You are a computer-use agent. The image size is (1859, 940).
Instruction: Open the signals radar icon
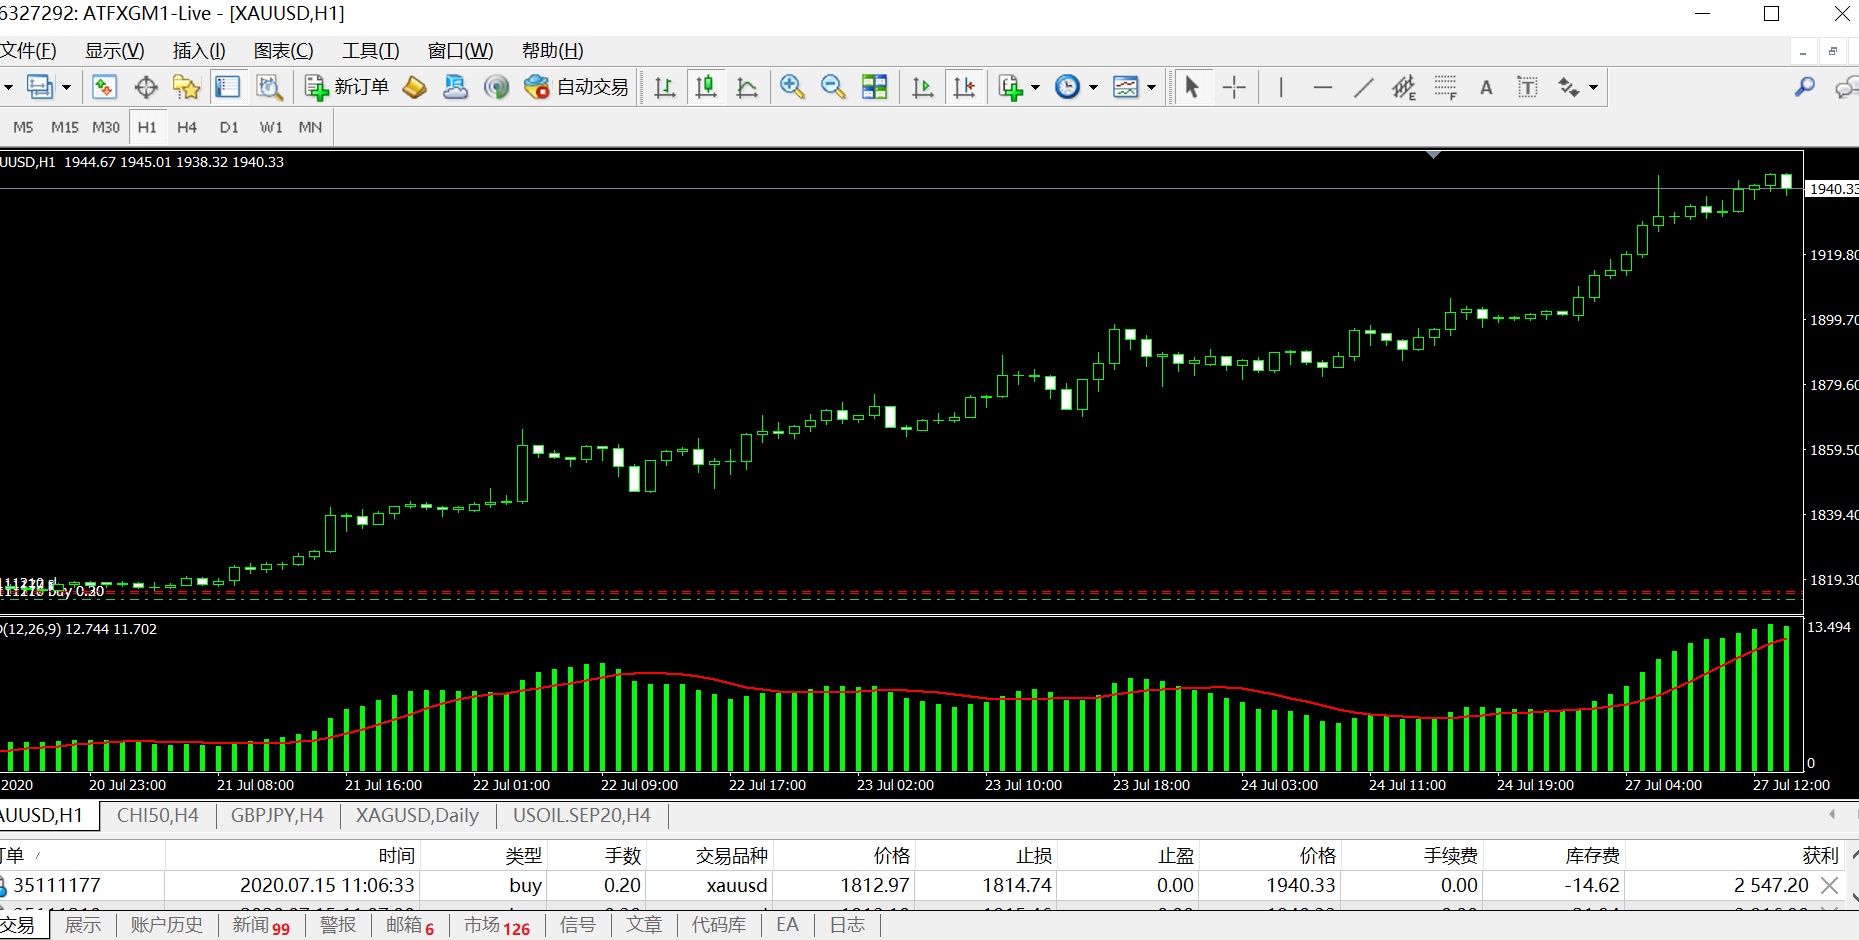pyautogui.click(x=496, y=87)
